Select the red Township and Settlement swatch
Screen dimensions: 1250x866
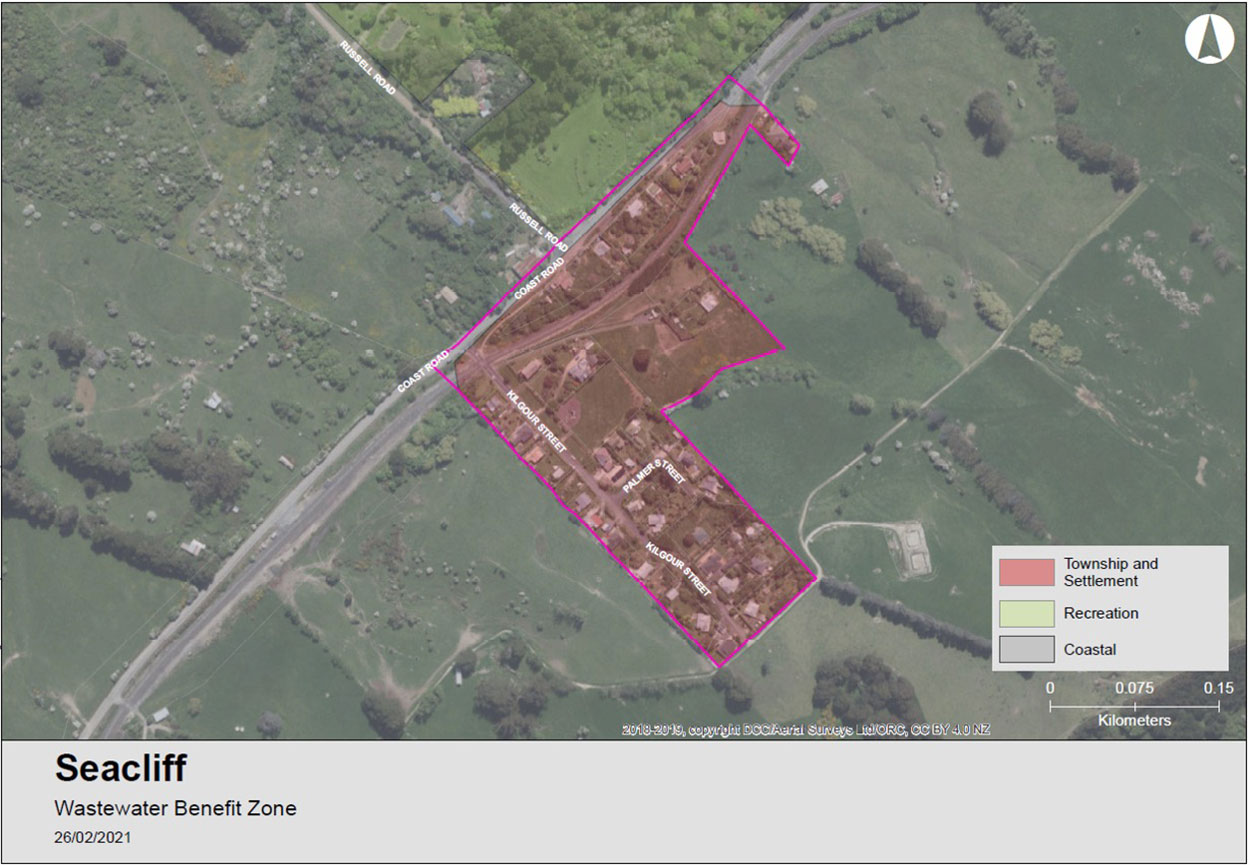pyautogui.click(x=1025, y=572)
